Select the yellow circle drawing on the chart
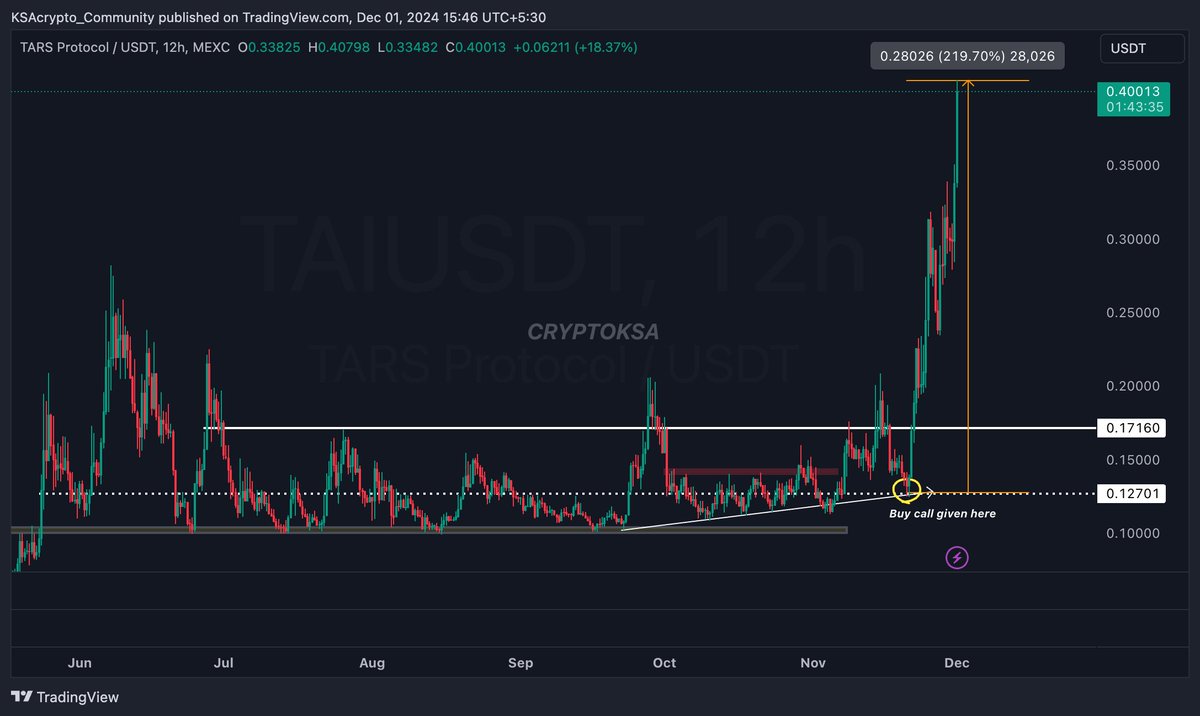Viewport: 1200px width, 716px height. [908, 489]
